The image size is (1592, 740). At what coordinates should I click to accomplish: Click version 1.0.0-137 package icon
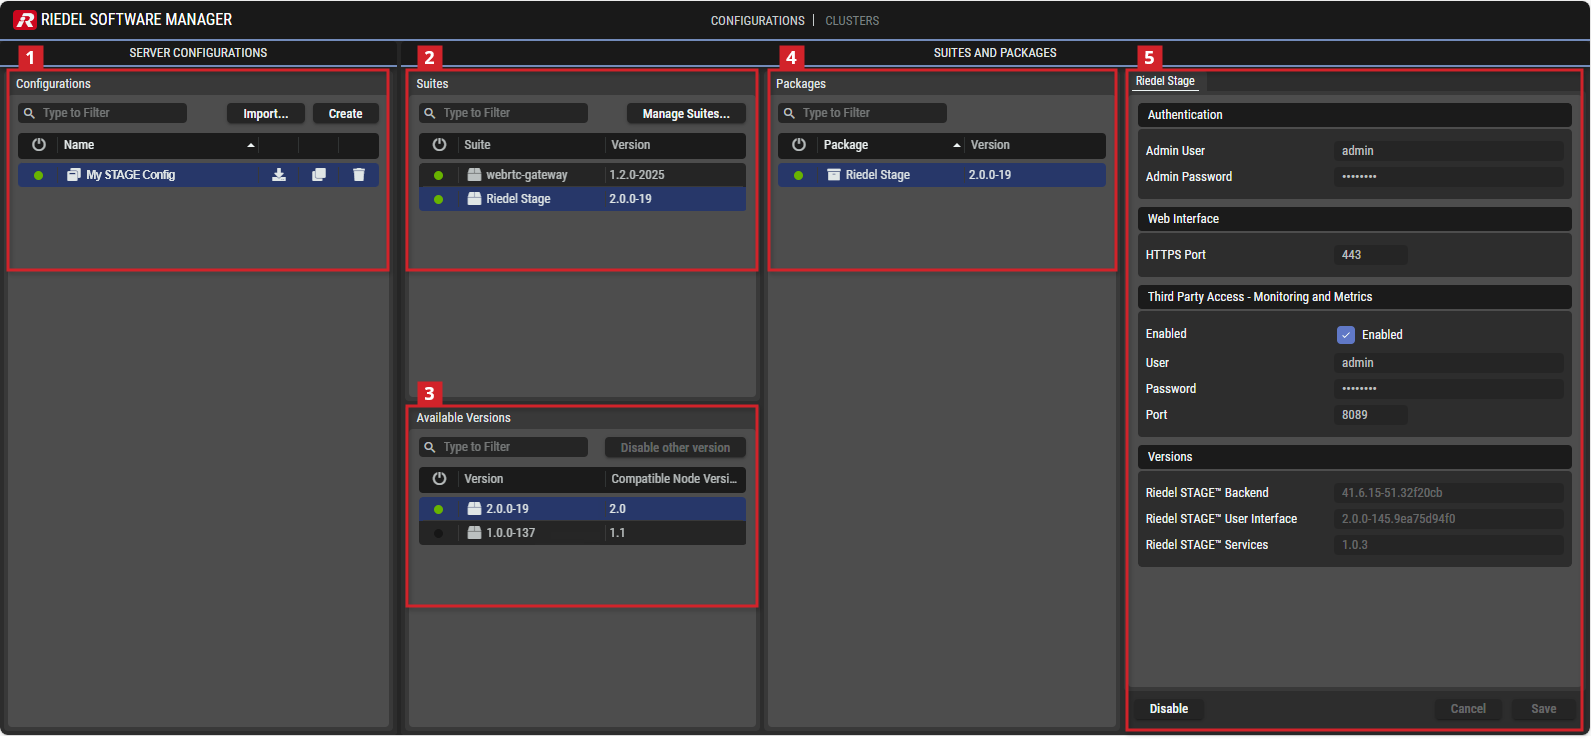475,533
